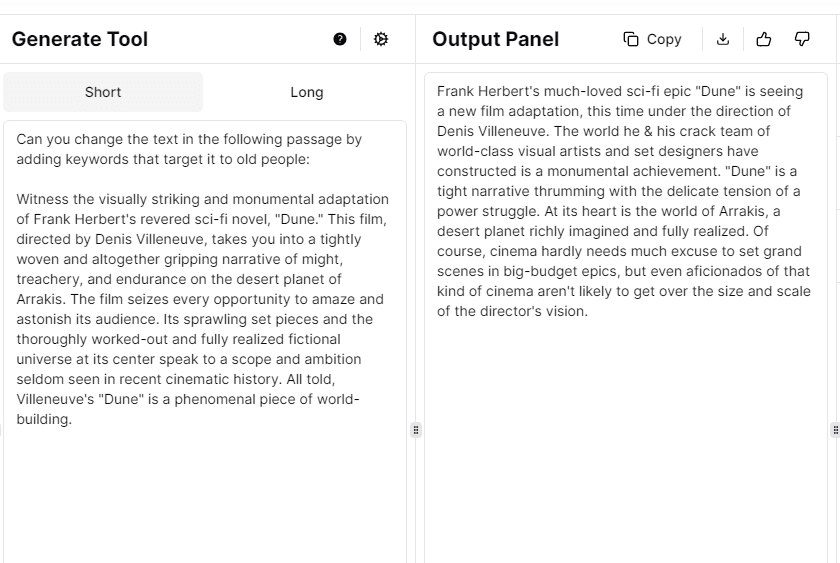
Task: Open Generate Tool settings gear
Action: [x=381, y=39]
